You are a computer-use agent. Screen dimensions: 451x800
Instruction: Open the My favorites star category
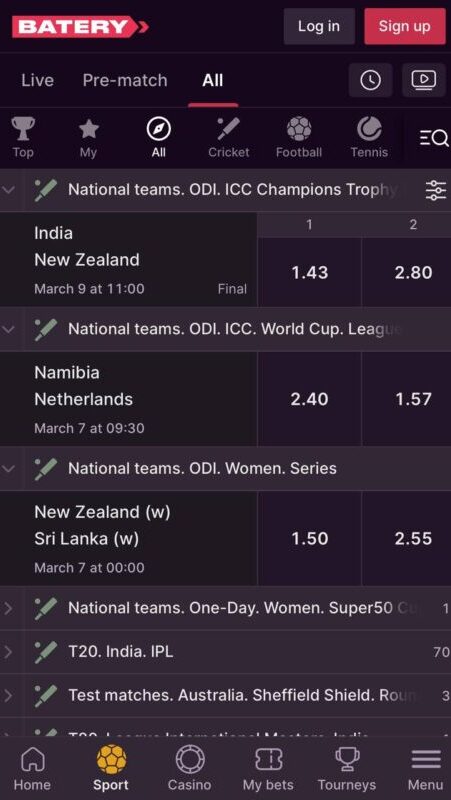[x=88, y=137]
